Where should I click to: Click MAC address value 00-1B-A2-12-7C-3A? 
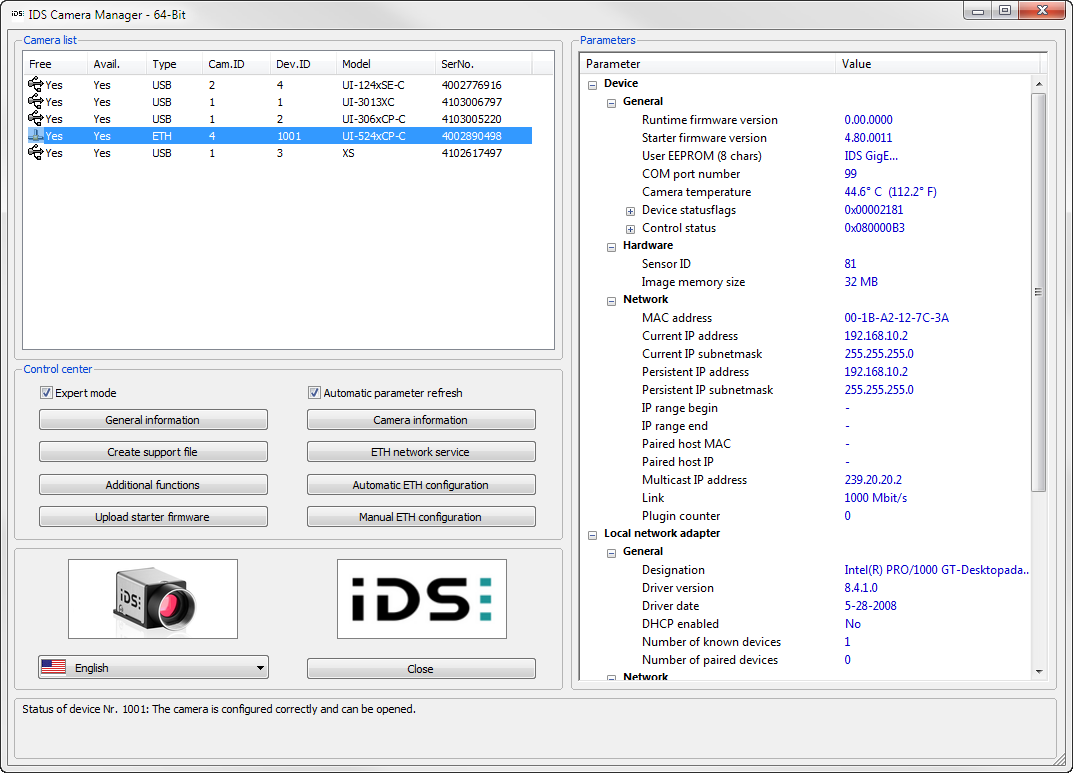896,317
